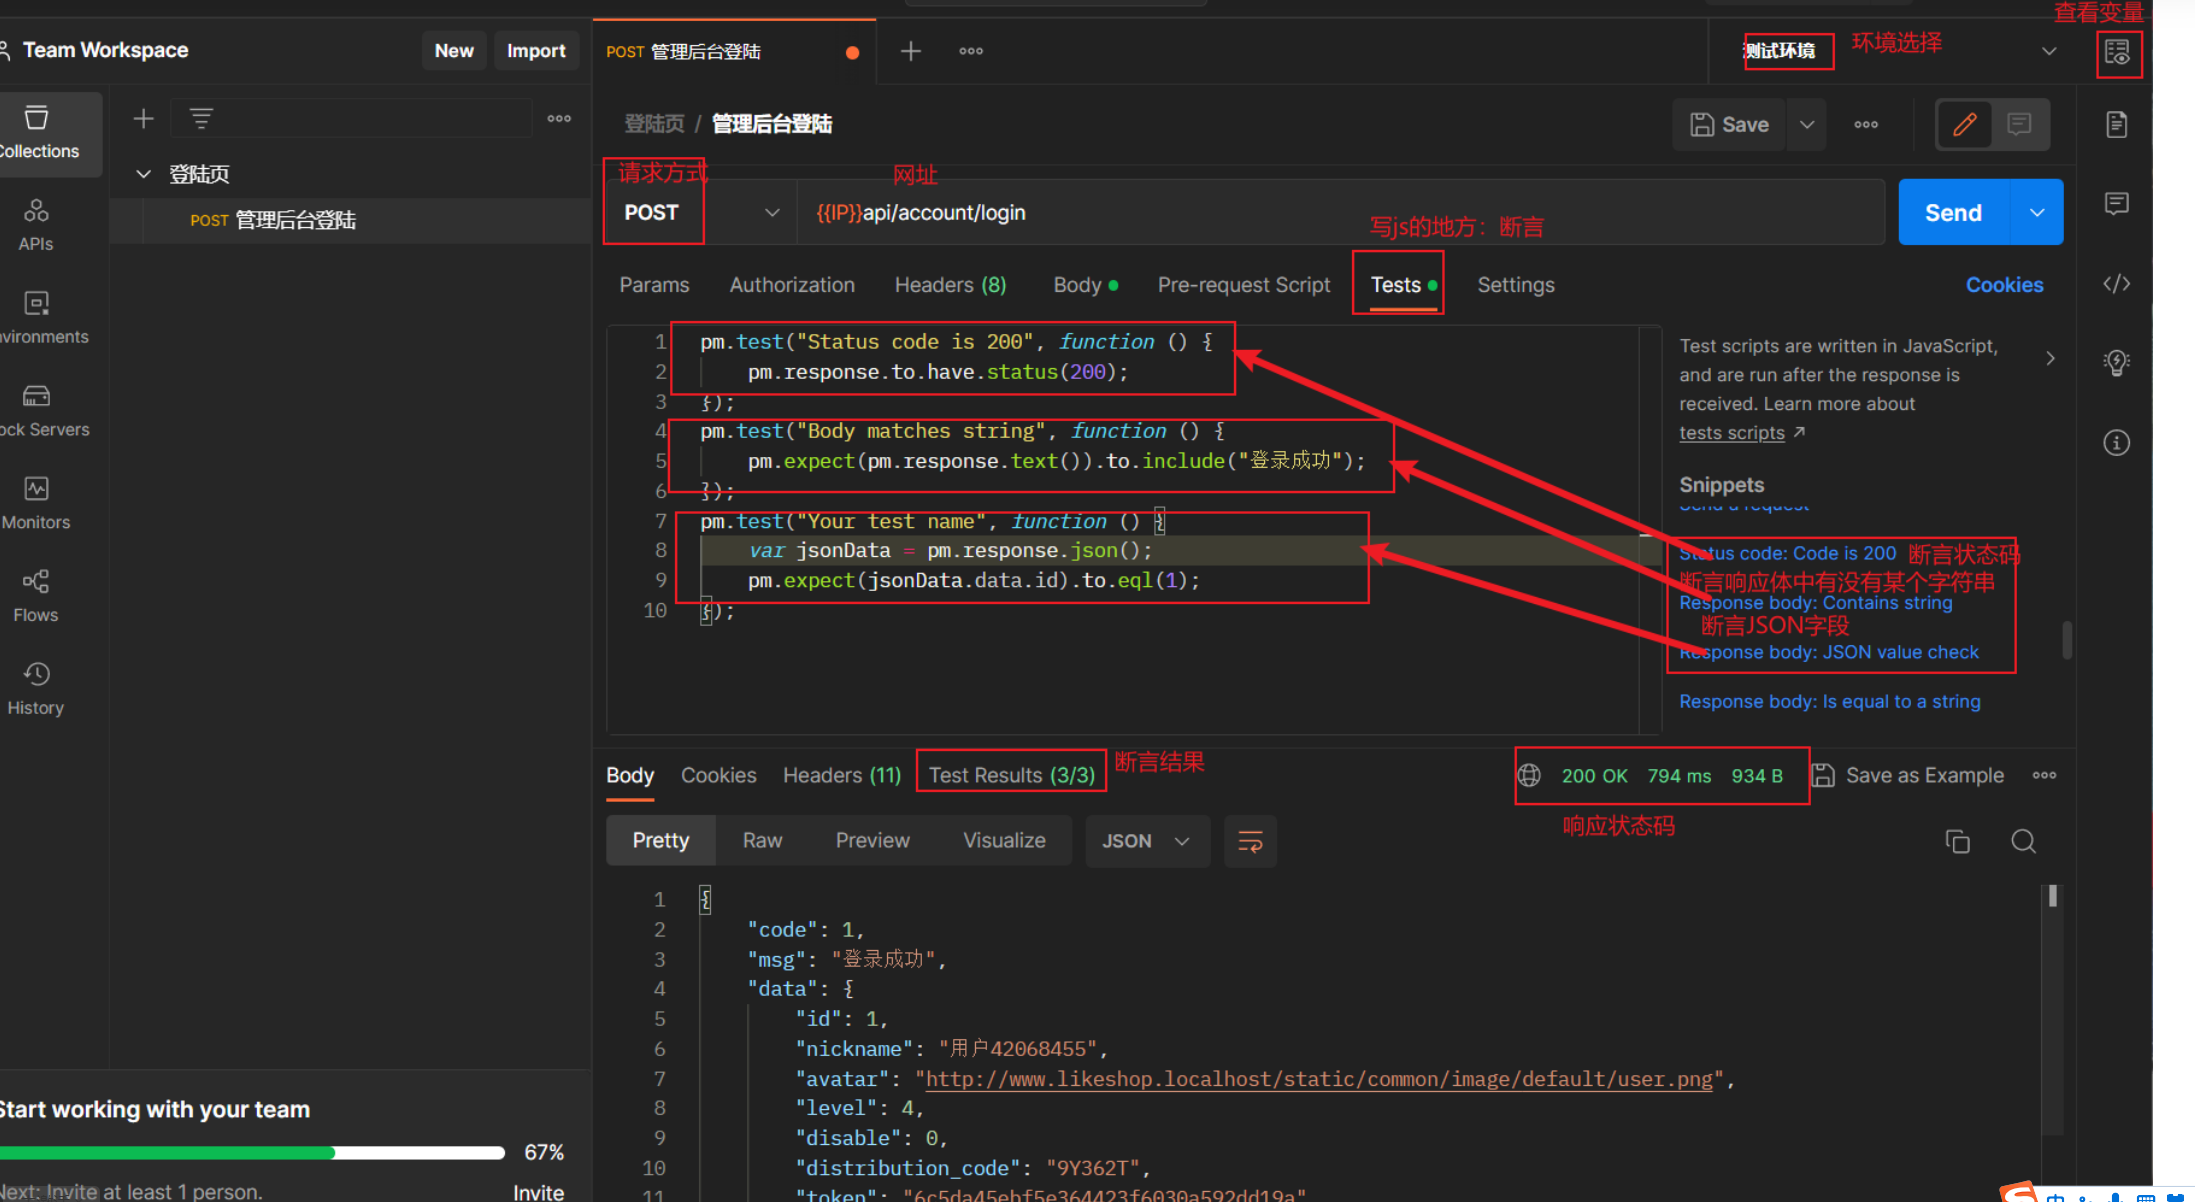Screen dimensions: 2195x1202
Task: Open the POST method dropdown
Action: 700,213
